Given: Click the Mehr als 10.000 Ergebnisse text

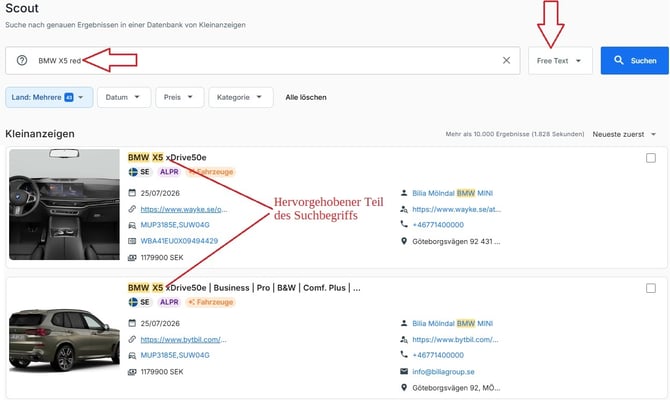Looking at the screenshot, I should pos(515,134).
